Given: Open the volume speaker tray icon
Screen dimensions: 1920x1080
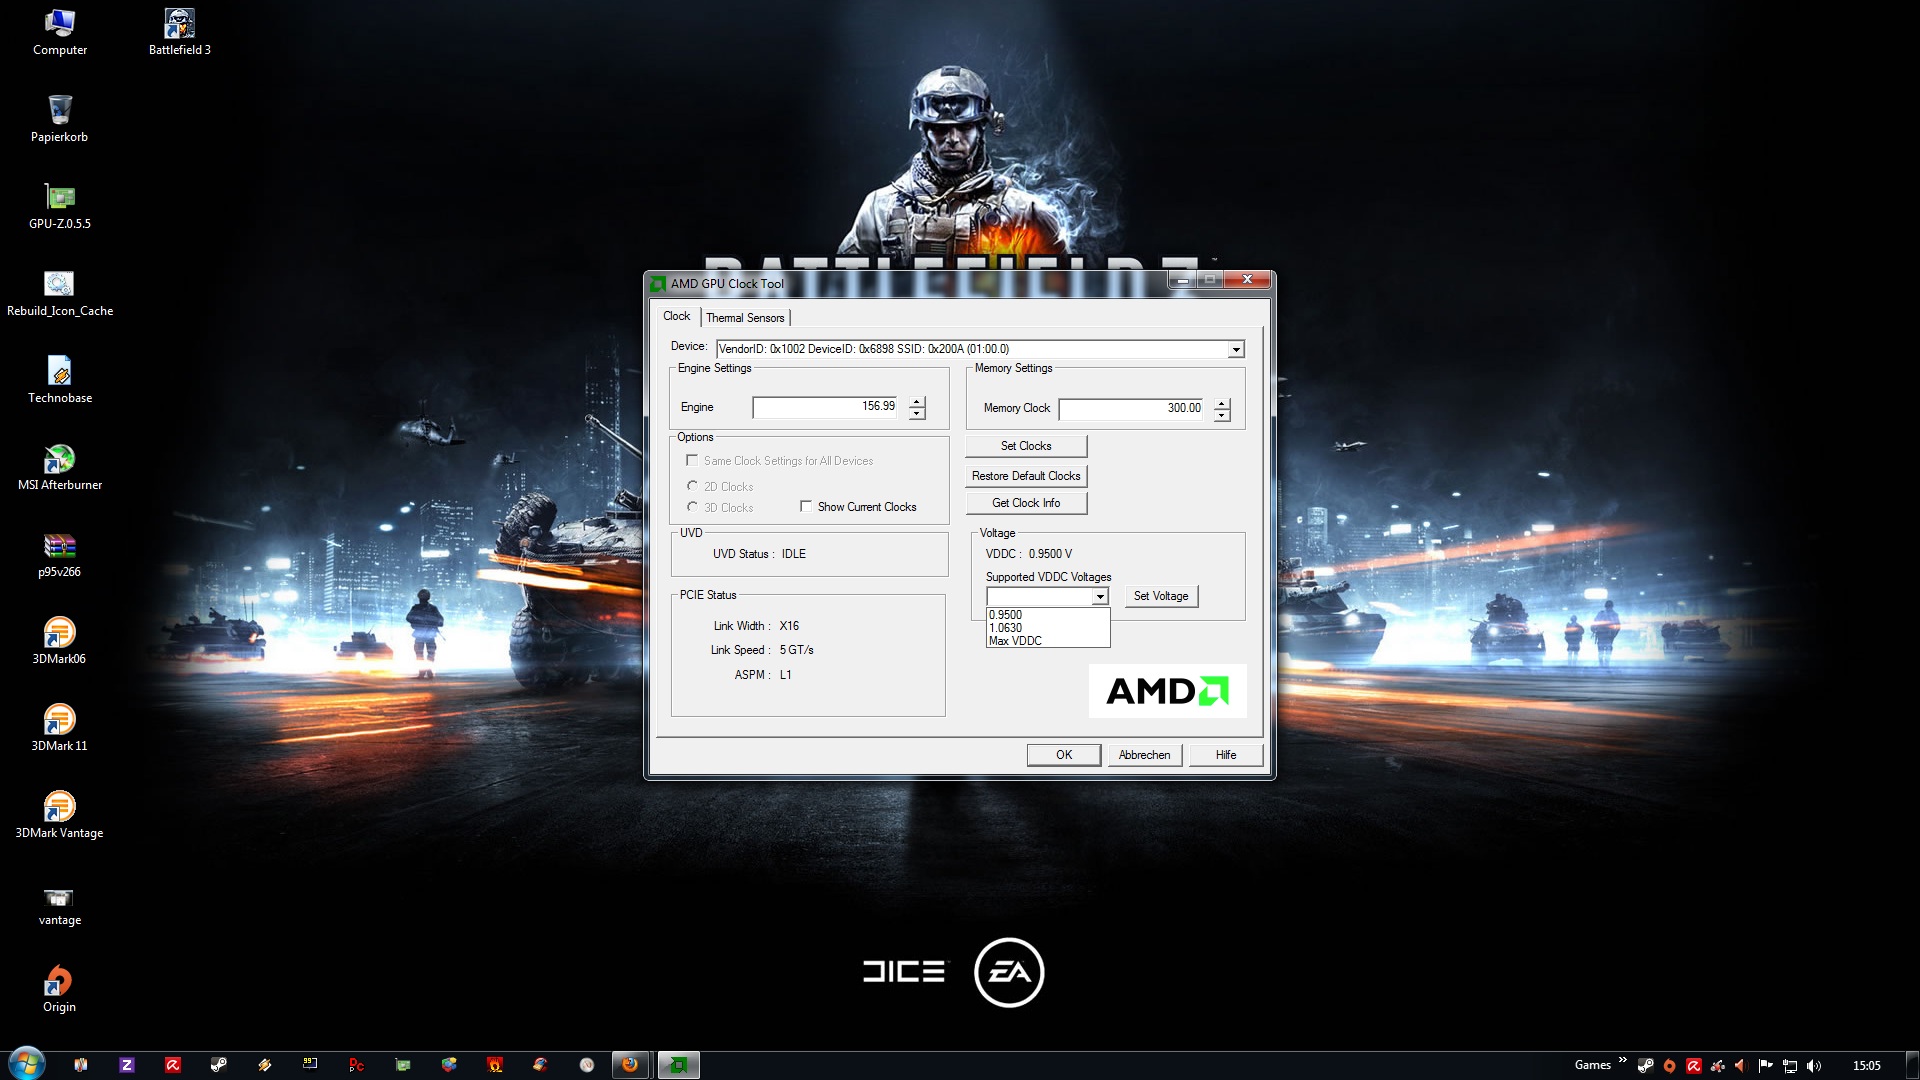Looking at the screenshot, I should tap(1814, 1066).
